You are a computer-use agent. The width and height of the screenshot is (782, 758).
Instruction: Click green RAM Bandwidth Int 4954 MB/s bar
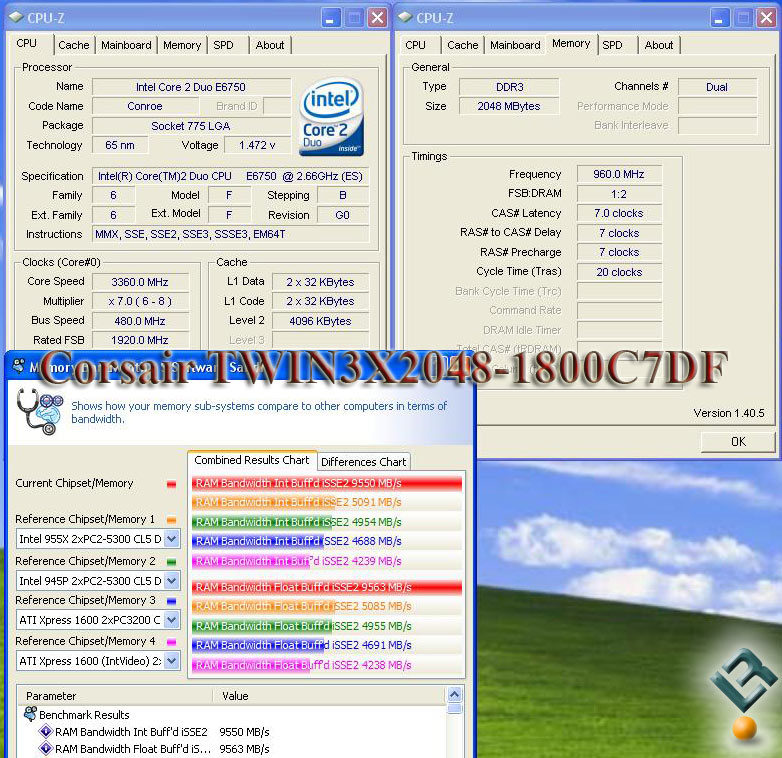coord(327,522)
